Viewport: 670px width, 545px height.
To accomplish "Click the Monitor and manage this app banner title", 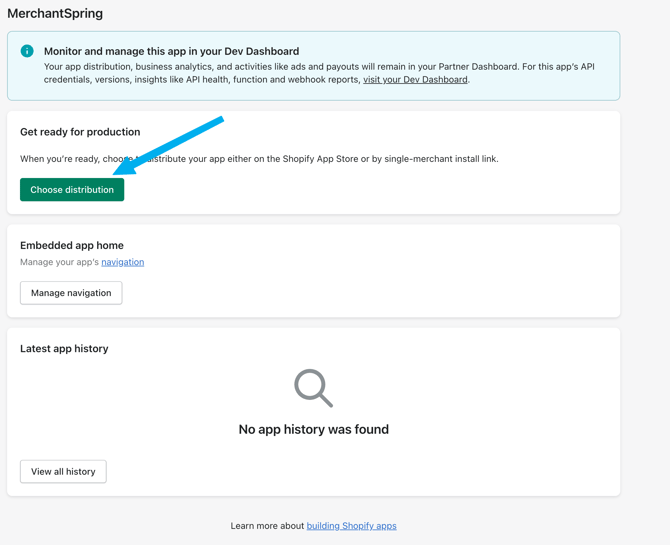I will (171, 51).
